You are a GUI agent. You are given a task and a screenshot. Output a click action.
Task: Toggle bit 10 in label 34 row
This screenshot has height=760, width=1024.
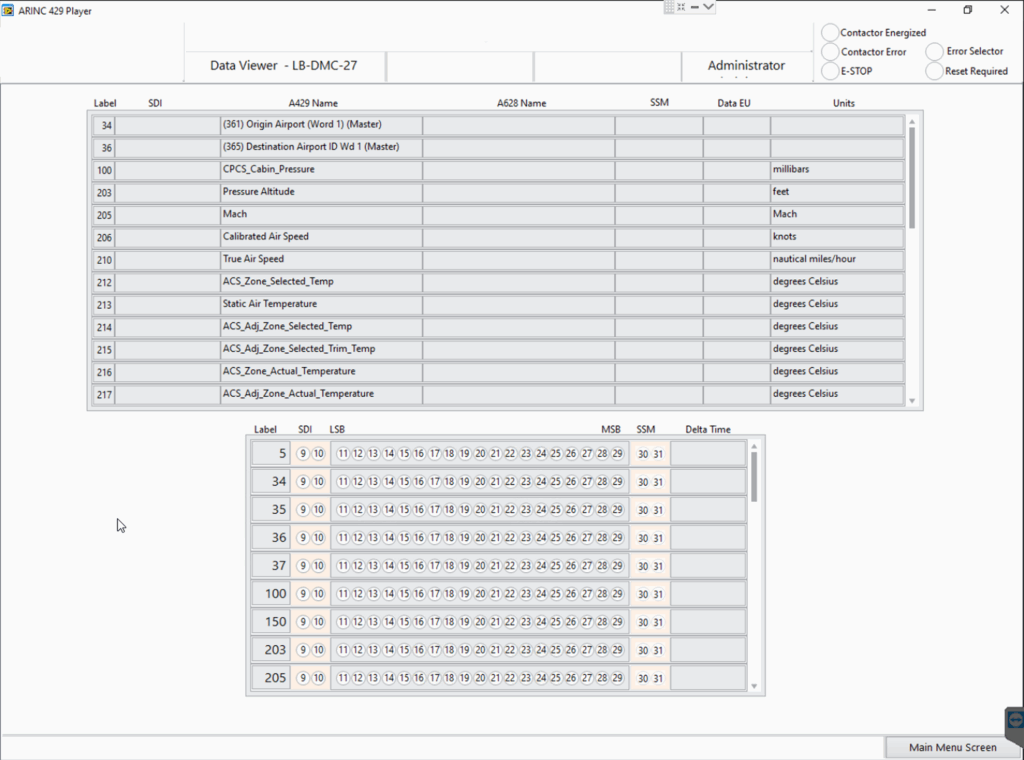318,482
